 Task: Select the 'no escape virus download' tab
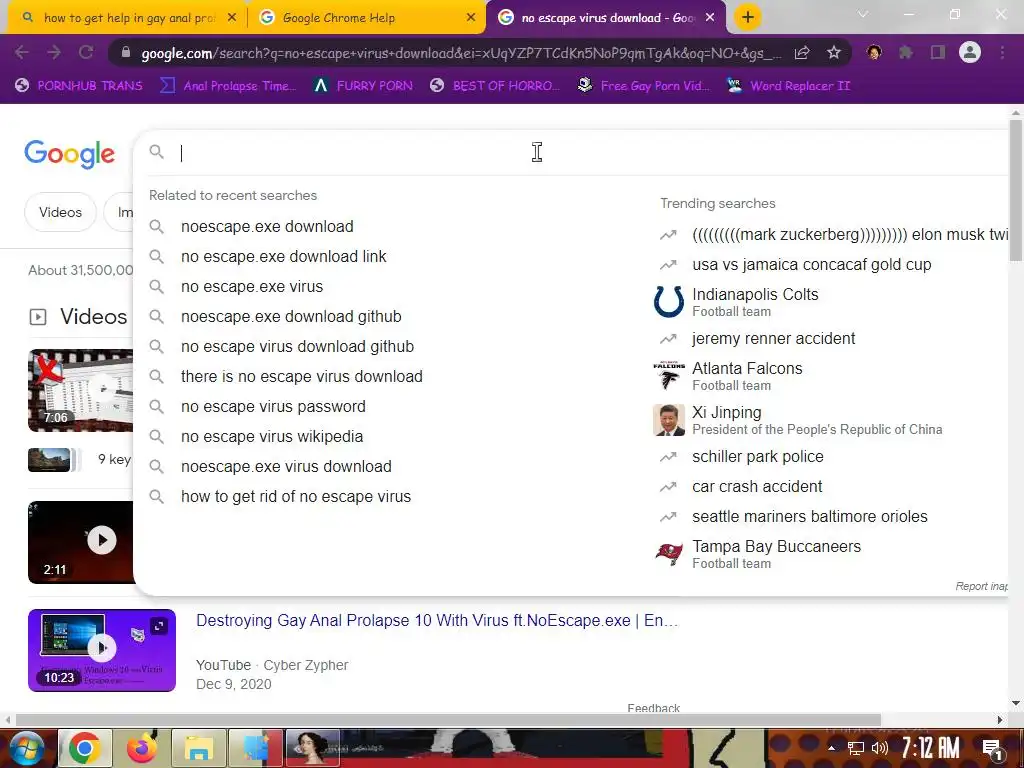coord(605,18)
